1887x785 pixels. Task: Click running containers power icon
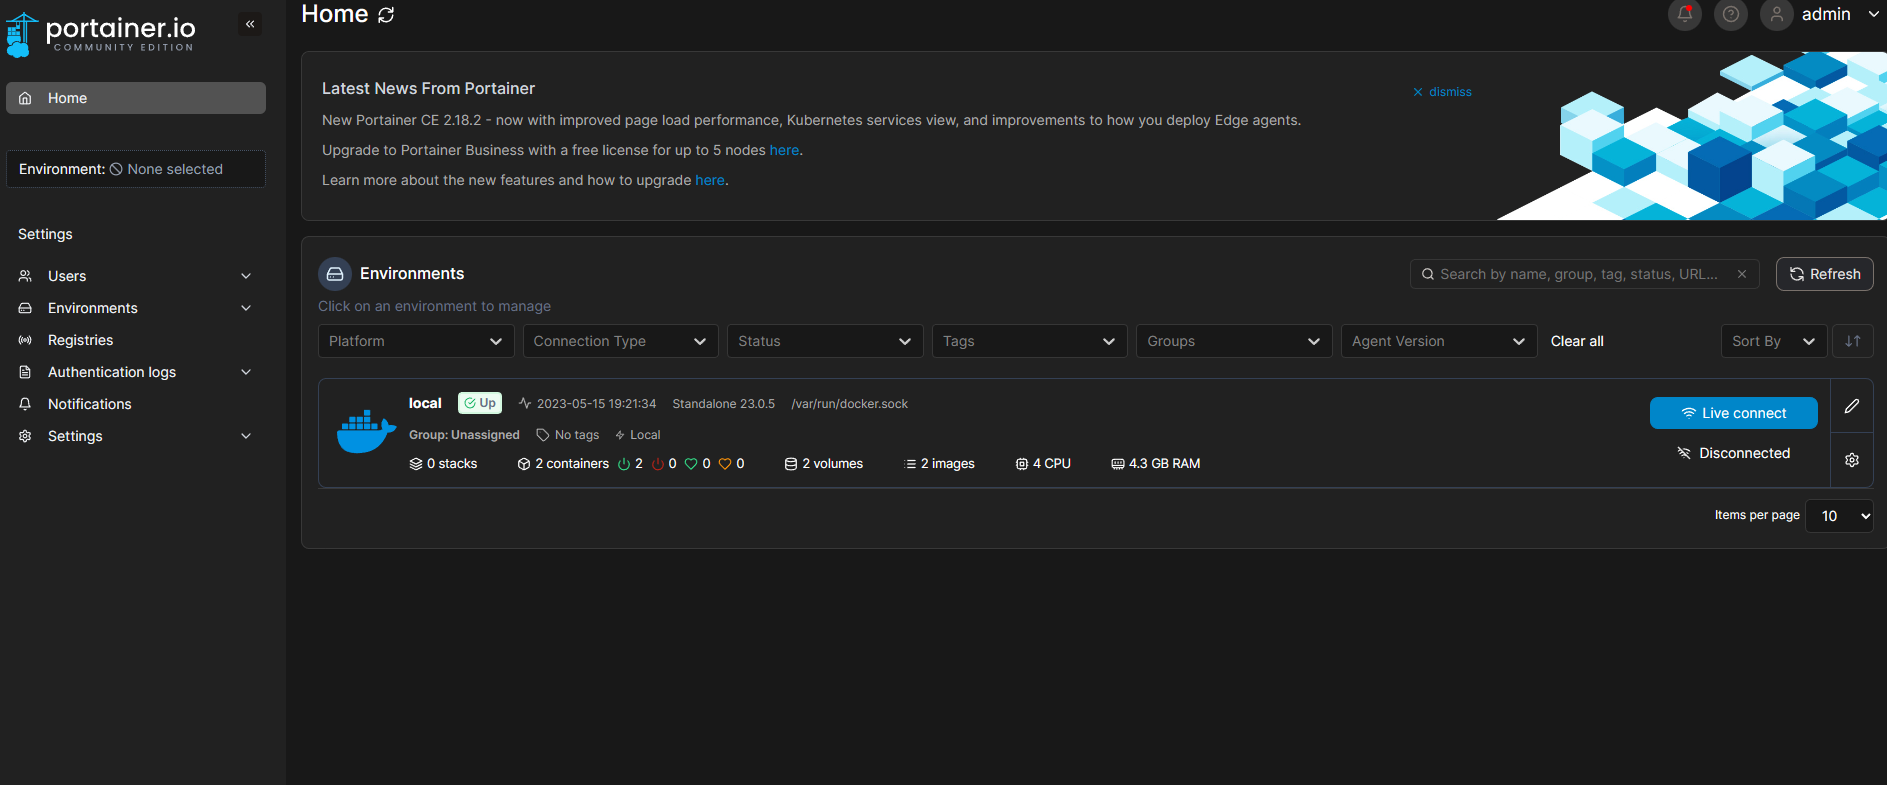coord(624,464)
